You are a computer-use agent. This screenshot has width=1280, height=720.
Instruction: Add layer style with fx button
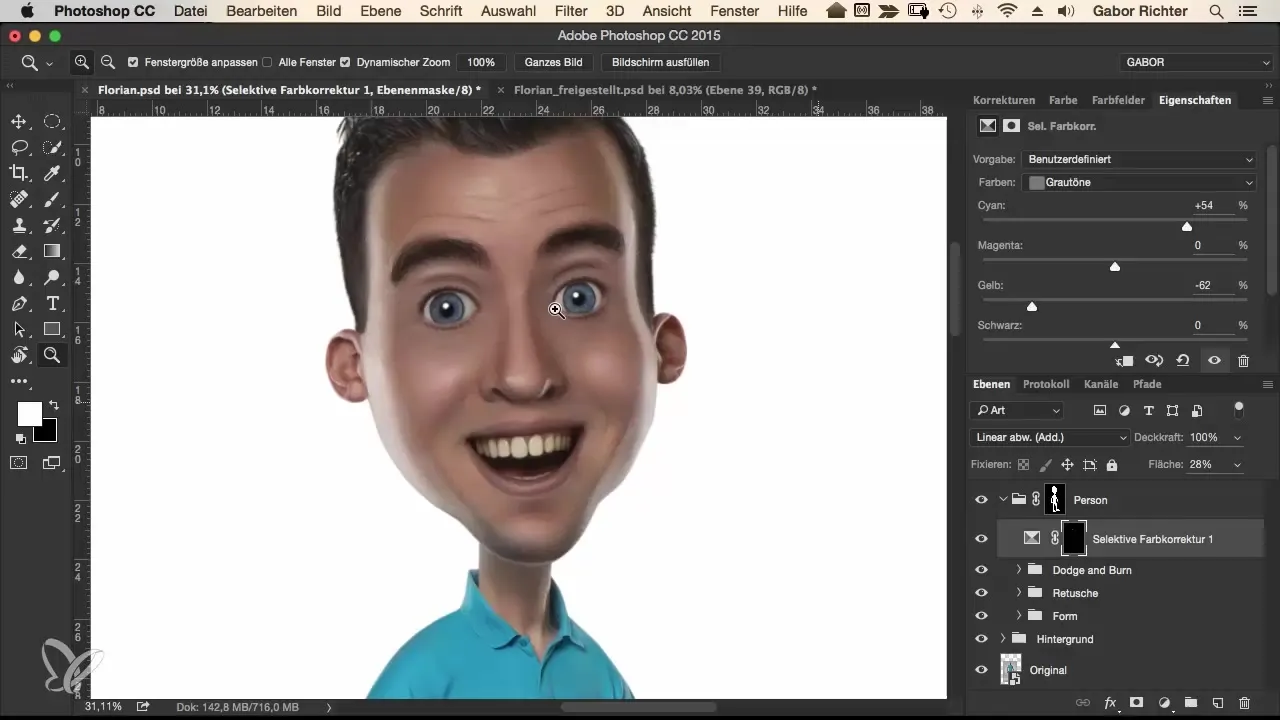click(x=1110, y=703)
